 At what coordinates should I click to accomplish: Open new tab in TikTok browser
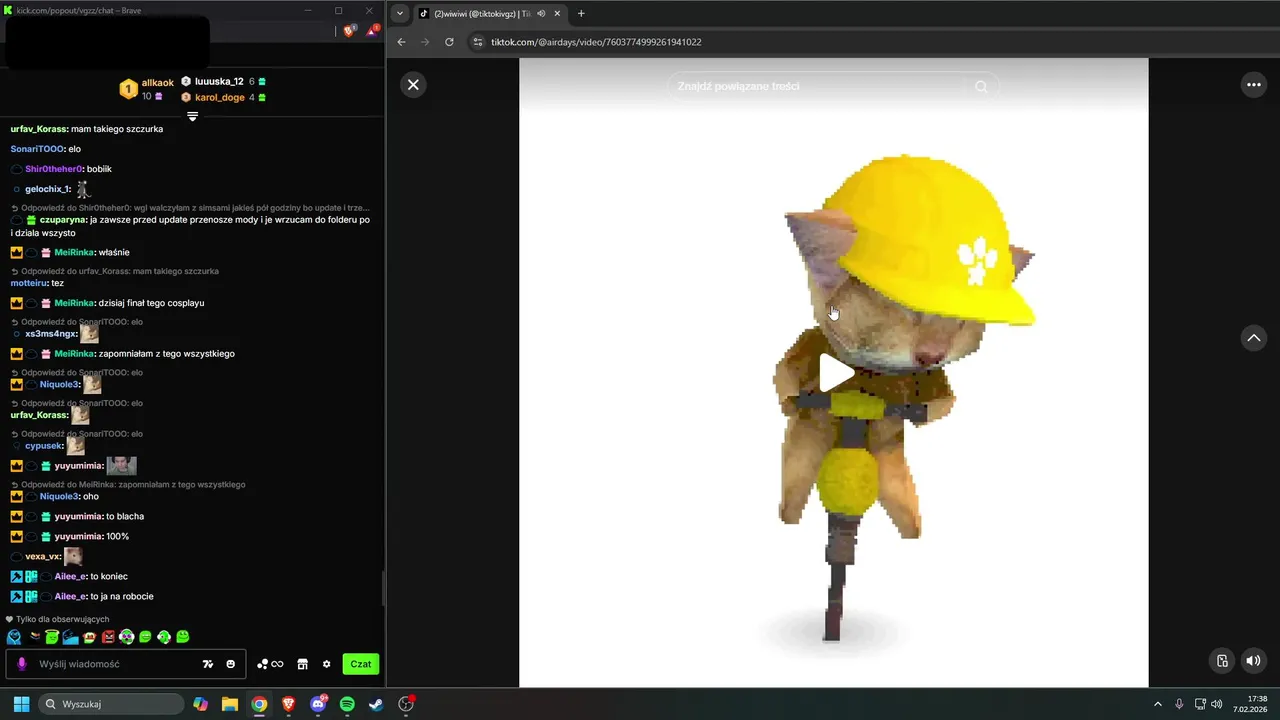click(x=581, y=14)
